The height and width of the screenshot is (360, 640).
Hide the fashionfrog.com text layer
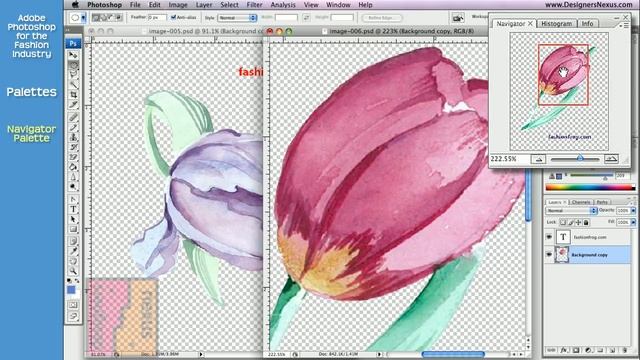[x=549, y=237]
